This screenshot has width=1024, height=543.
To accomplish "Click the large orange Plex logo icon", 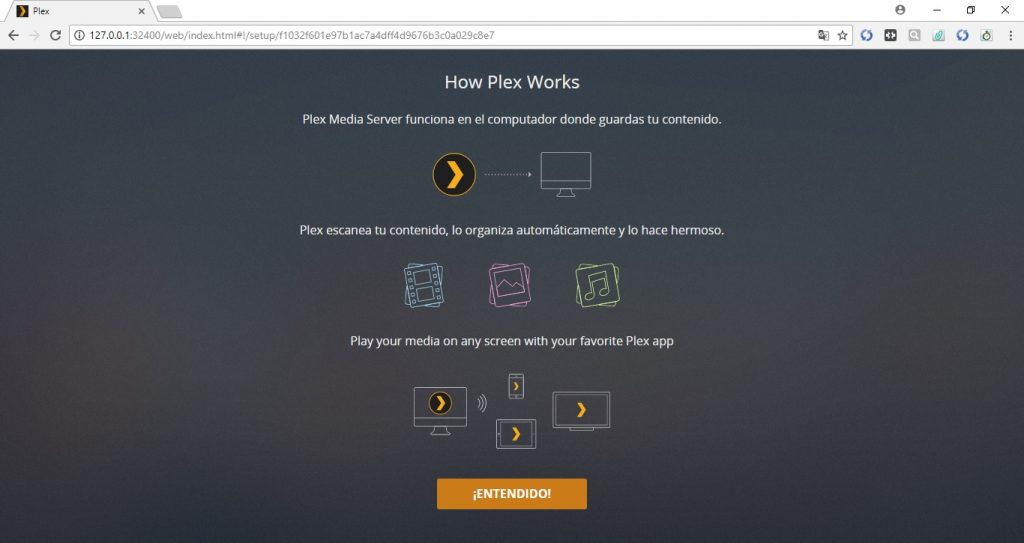I will tap(454, 174).
